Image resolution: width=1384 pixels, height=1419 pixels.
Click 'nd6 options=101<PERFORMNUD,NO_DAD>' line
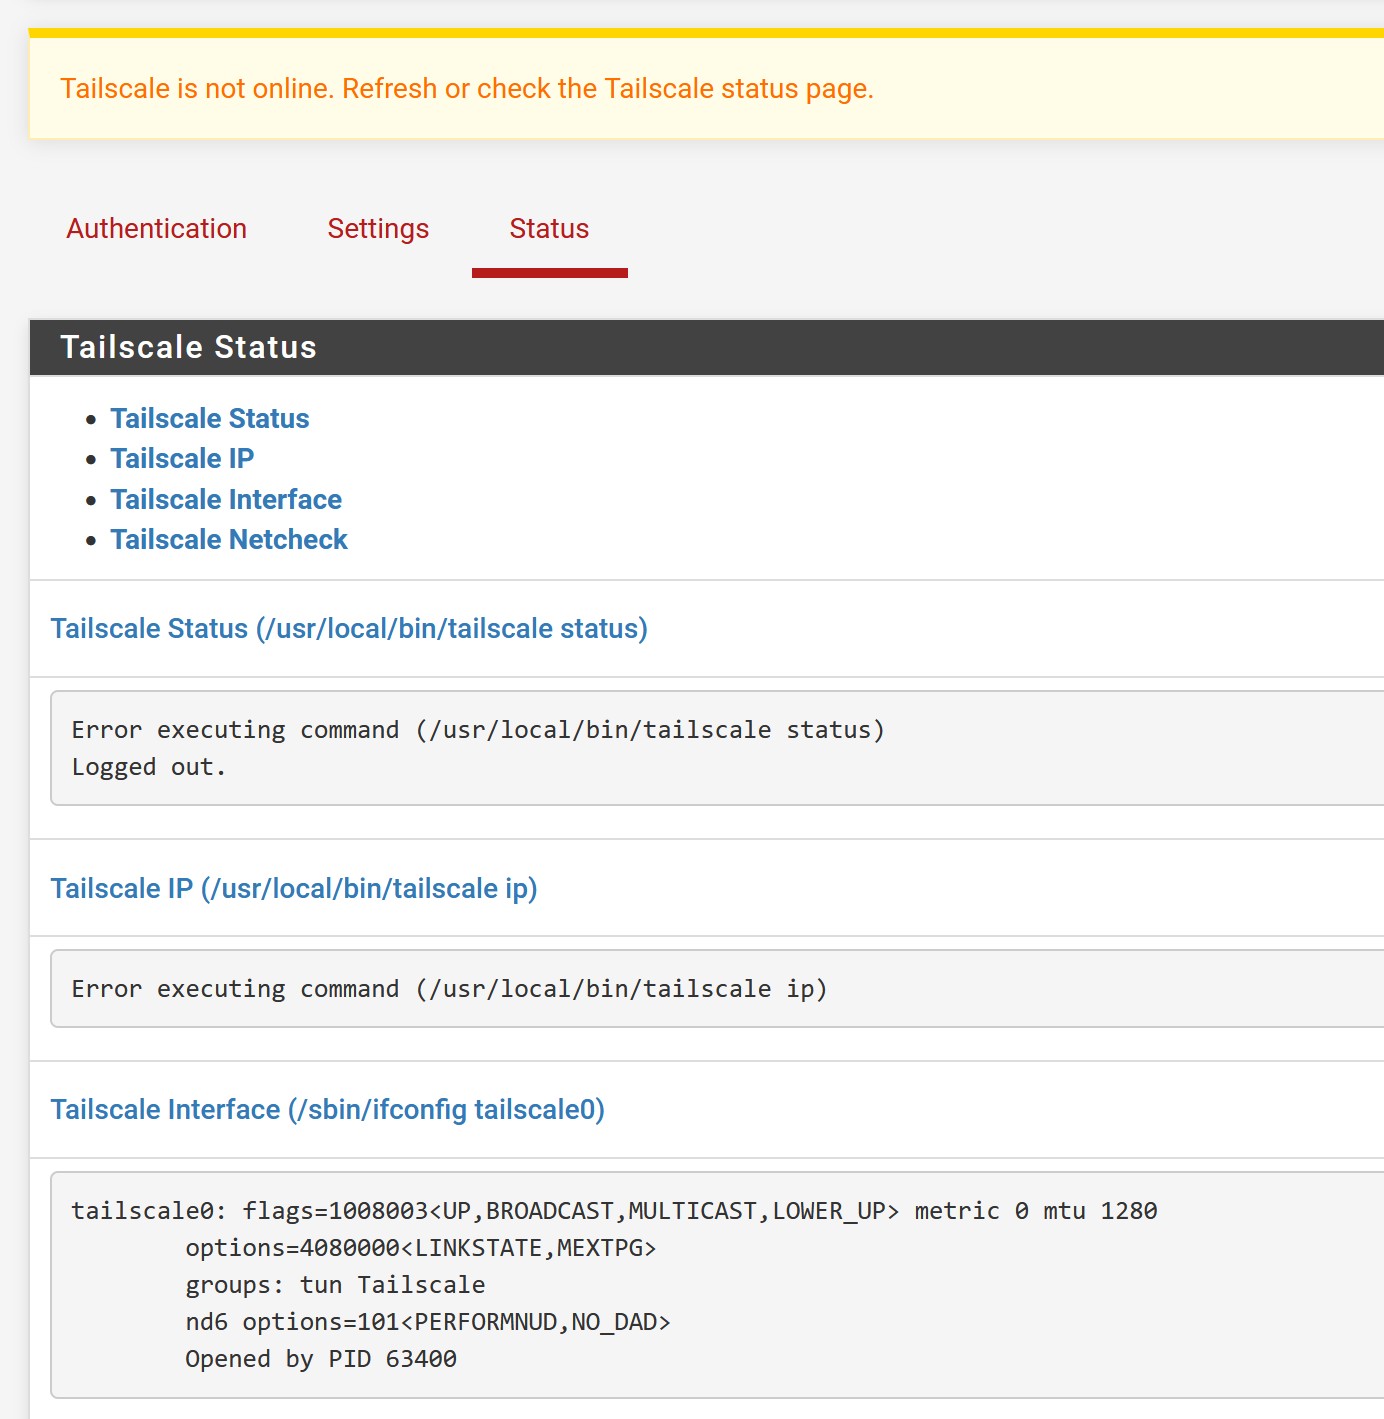427,1322
